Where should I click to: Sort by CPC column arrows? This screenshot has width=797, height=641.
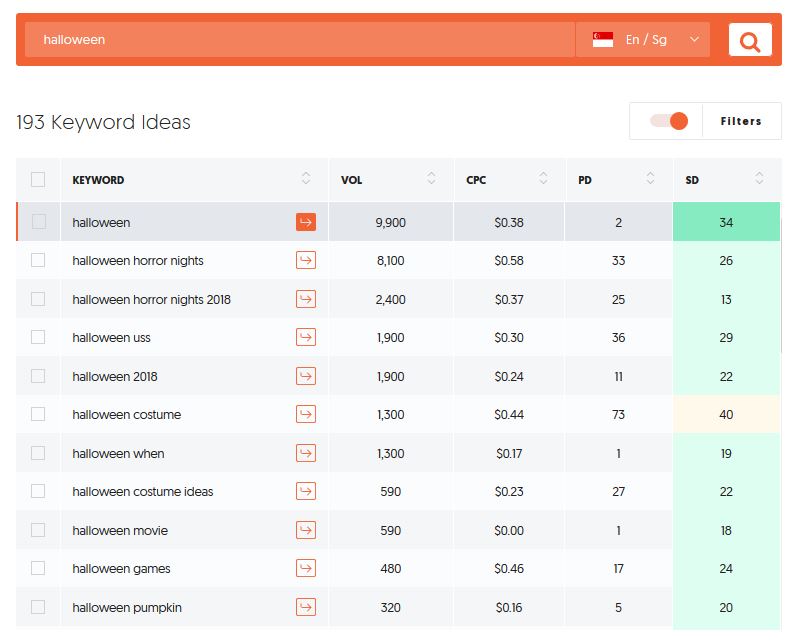pyautogui.click(x=543, y=178)
